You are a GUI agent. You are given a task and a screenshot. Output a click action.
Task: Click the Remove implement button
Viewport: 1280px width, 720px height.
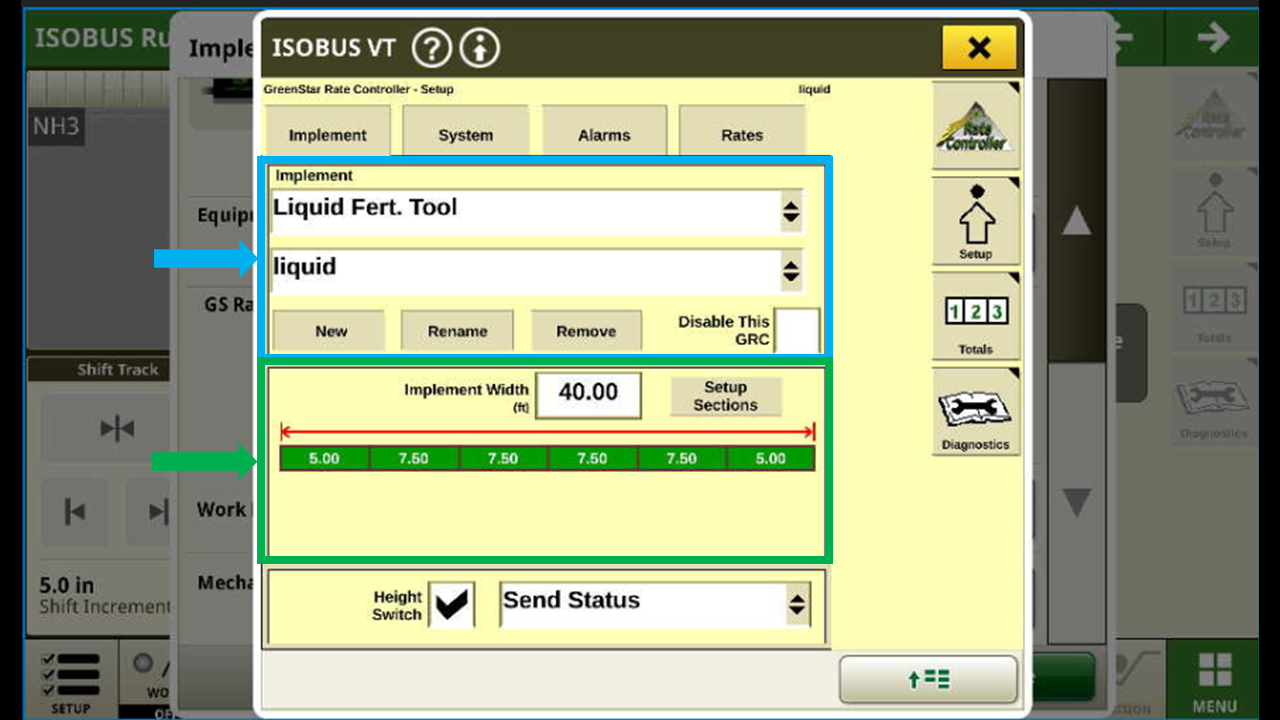[586, 331]
